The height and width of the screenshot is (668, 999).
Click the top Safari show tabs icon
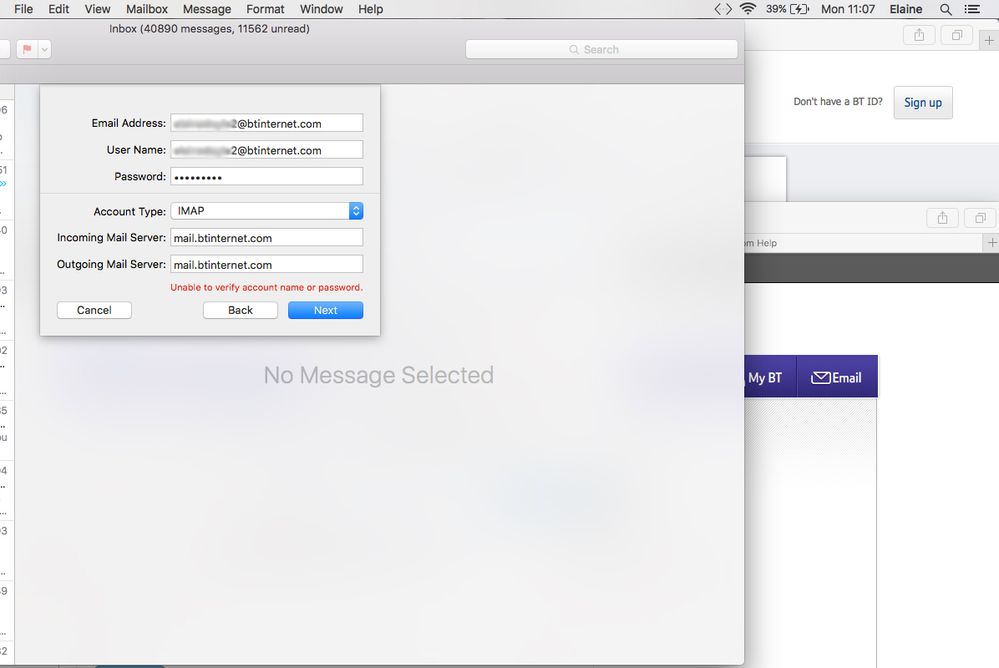click(956, 35)
